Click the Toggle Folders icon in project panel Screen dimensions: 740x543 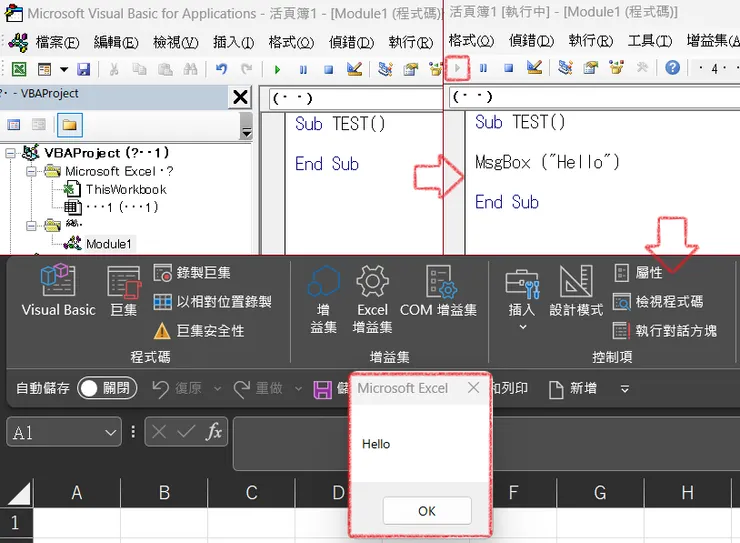[69, 125]
